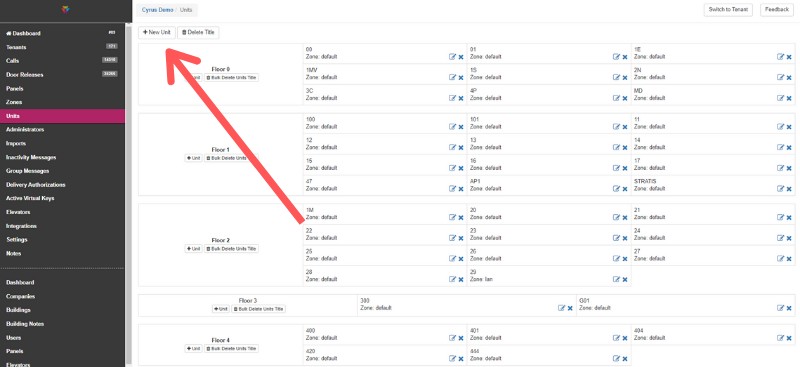Edit unit 404 via pencil icon
The image size is (800, 367).
pos(781,337)
